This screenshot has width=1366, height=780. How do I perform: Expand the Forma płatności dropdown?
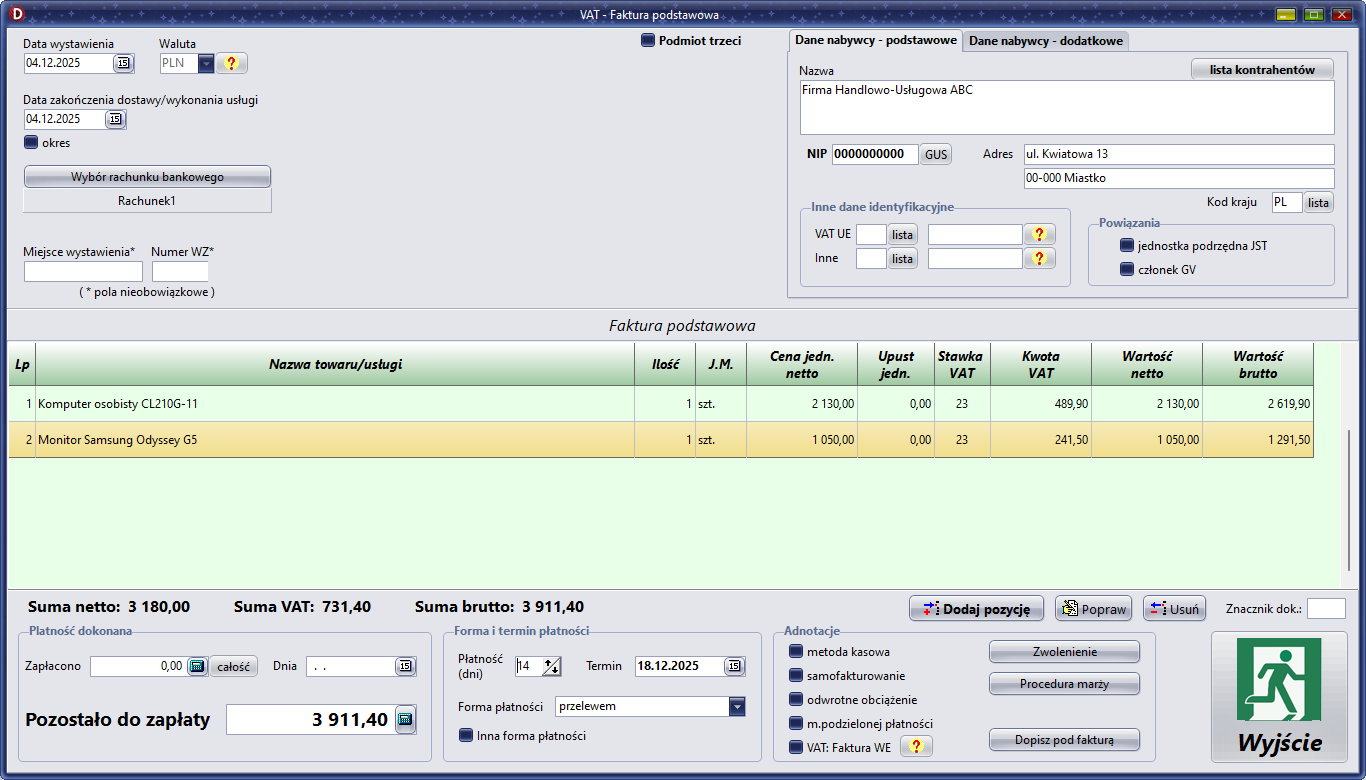(737, 707)
